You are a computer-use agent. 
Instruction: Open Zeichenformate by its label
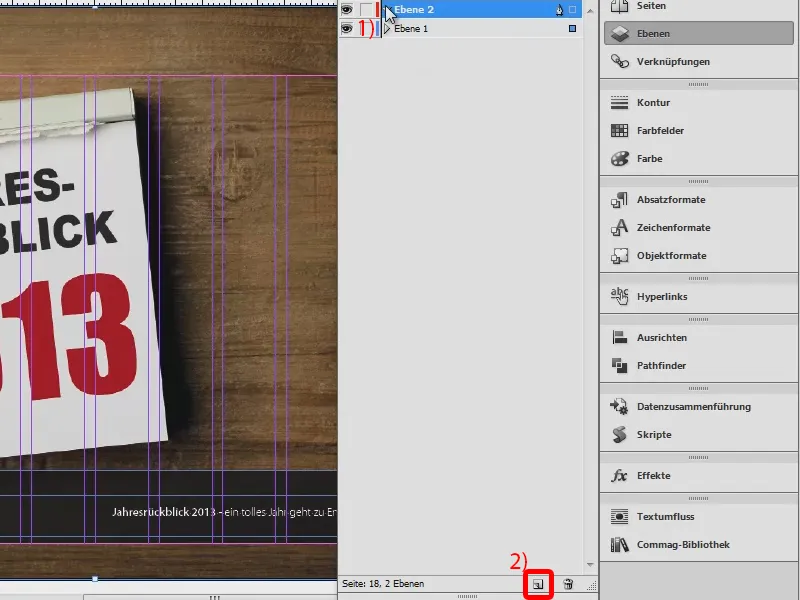coord(673,228)
